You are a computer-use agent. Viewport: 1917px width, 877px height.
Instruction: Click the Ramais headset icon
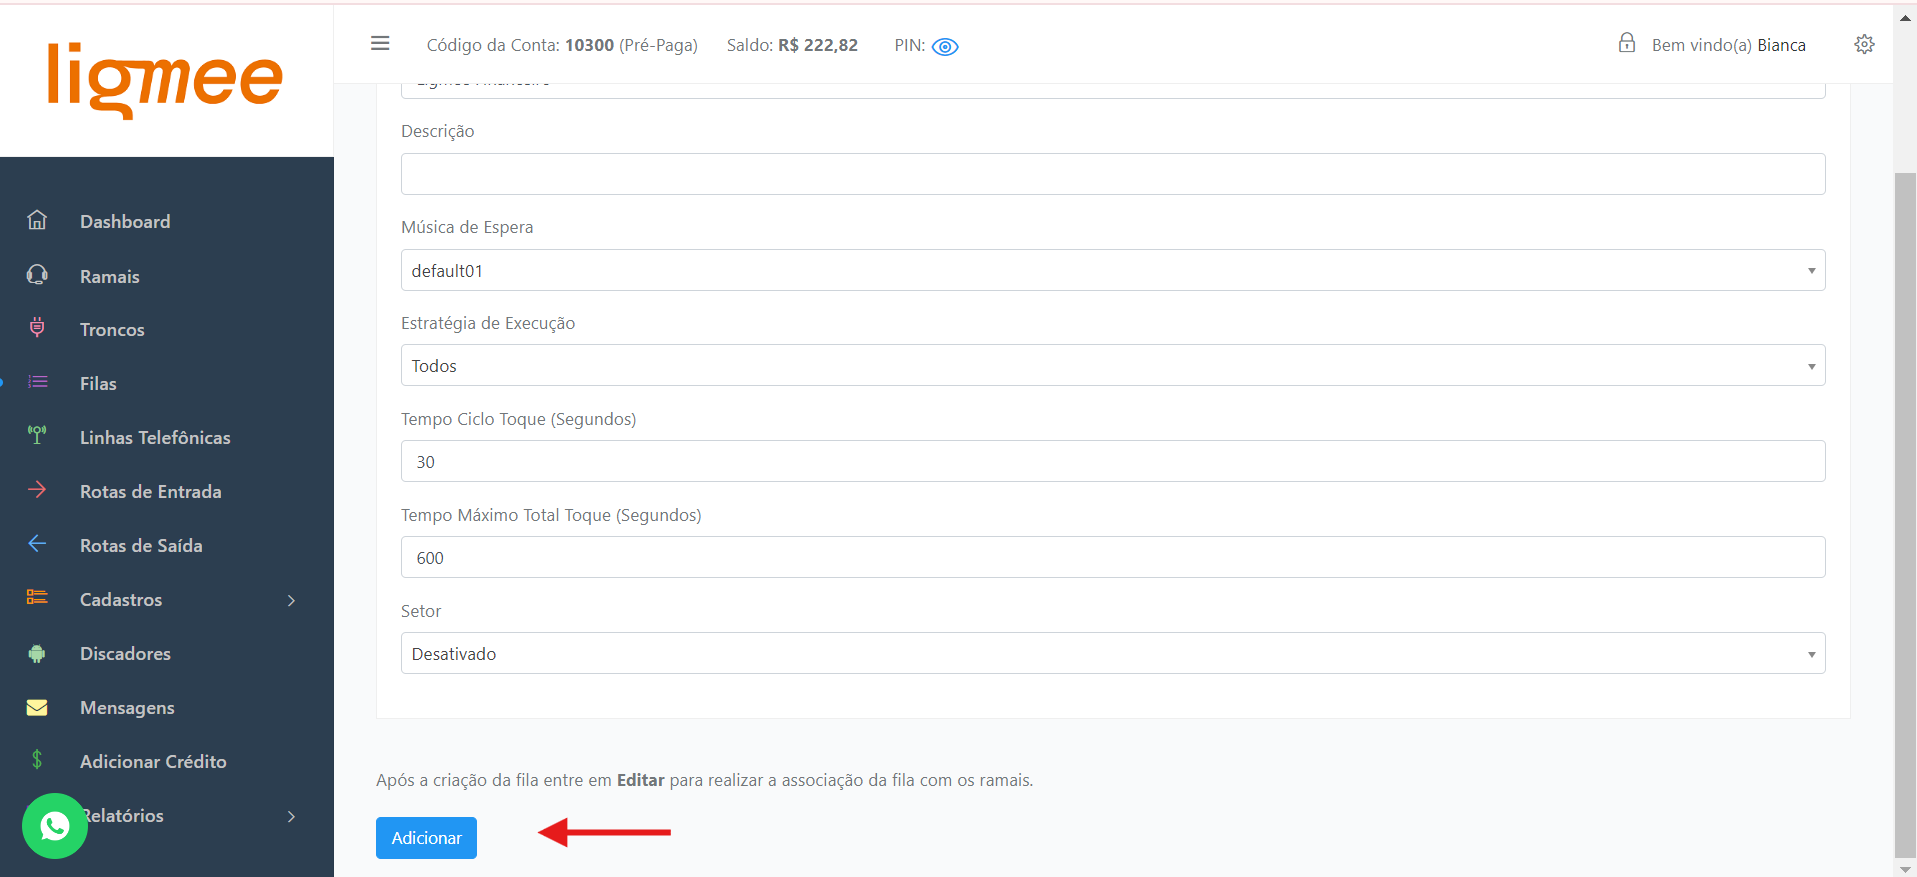click(x=37, y=275)
